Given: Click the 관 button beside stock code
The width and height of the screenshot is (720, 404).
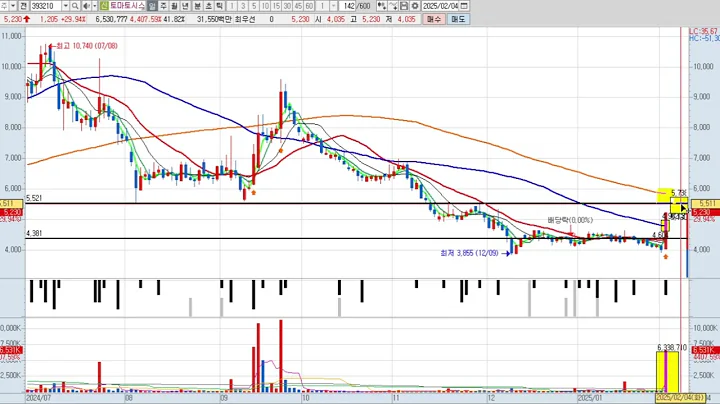Looking at the screenshot, I should tap(22, 6).
